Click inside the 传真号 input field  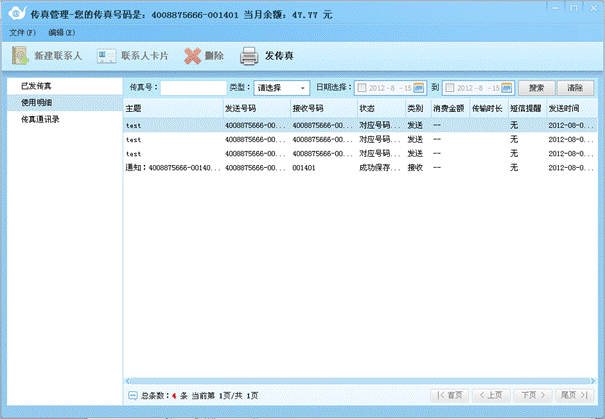(x=193, y=88)
